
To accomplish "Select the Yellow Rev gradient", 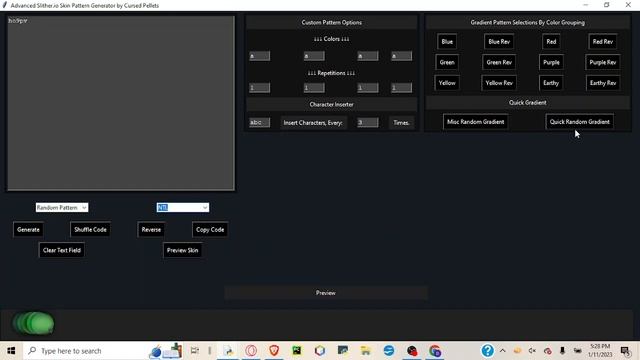I will (x=499, y=83).
